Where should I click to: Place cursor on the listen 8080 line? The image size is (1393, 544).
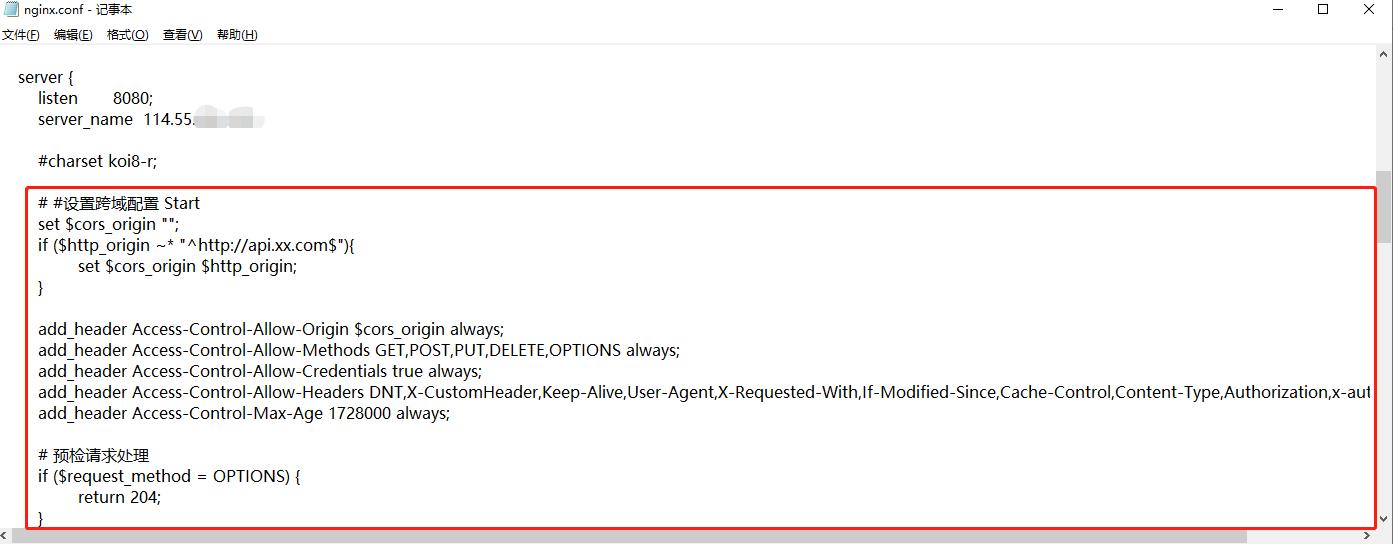[x=95, y=98]
